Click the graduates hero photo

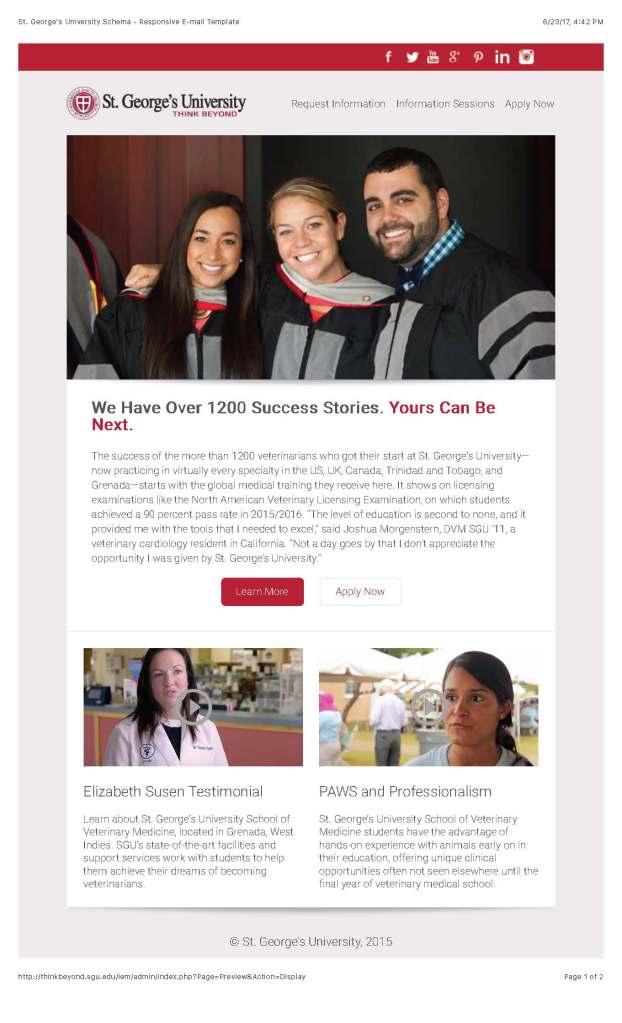pyautogui.click(x=310, y=257)
